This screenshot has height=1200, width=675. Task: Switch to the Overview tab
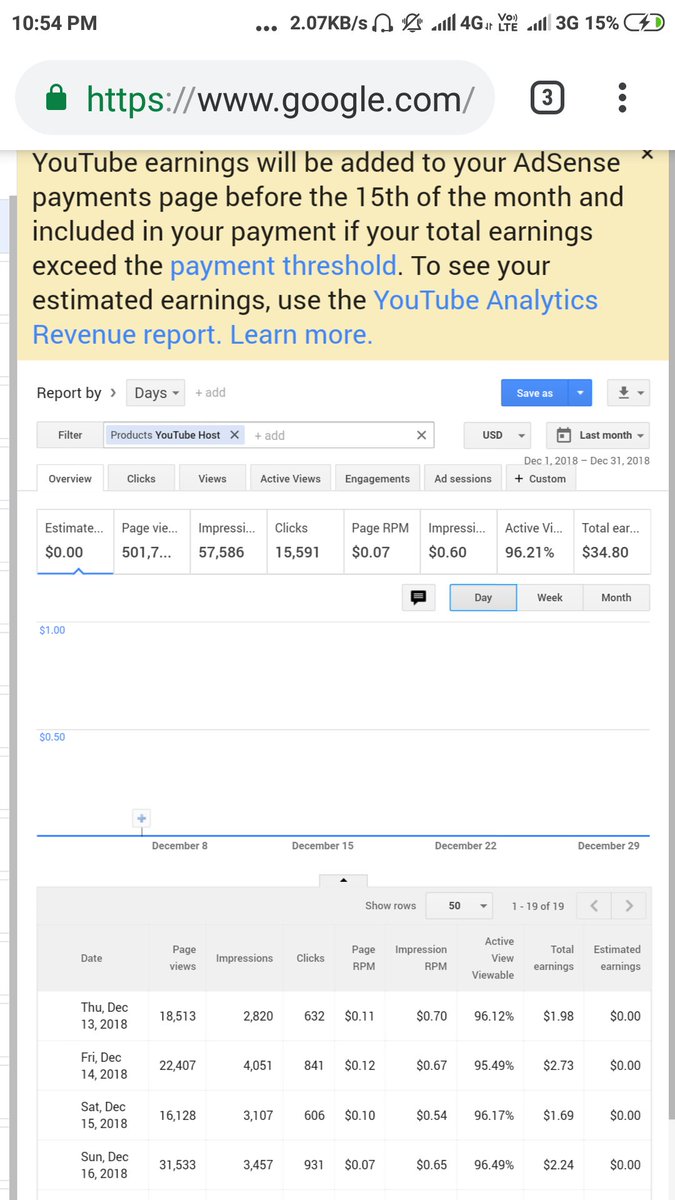[x=70, y=479]
